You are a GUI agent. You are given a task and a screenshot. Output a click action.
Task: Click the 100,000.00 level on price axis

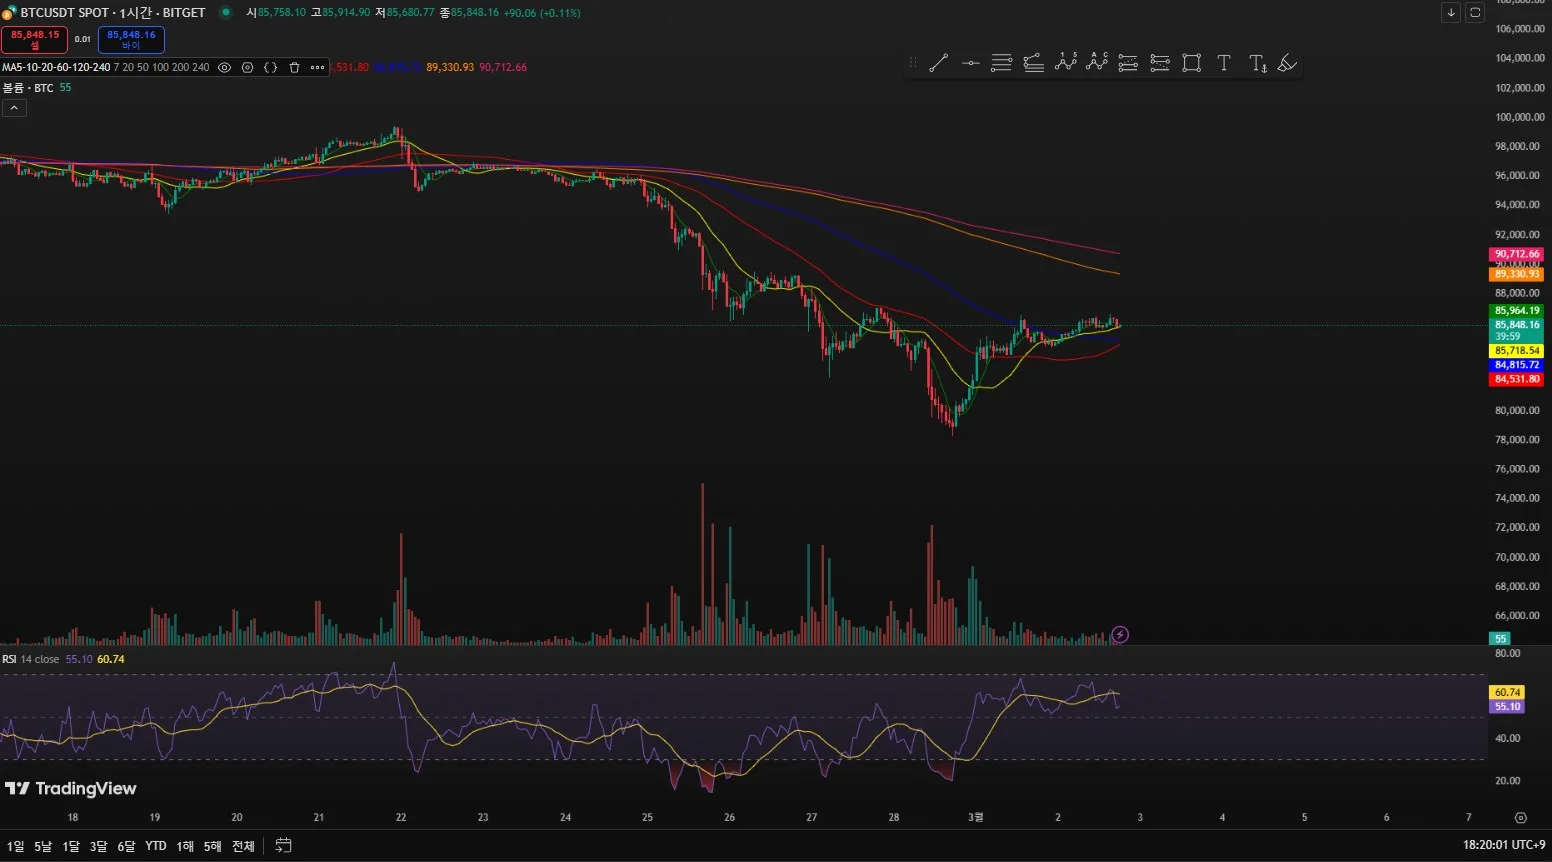tap(1519, 117)
